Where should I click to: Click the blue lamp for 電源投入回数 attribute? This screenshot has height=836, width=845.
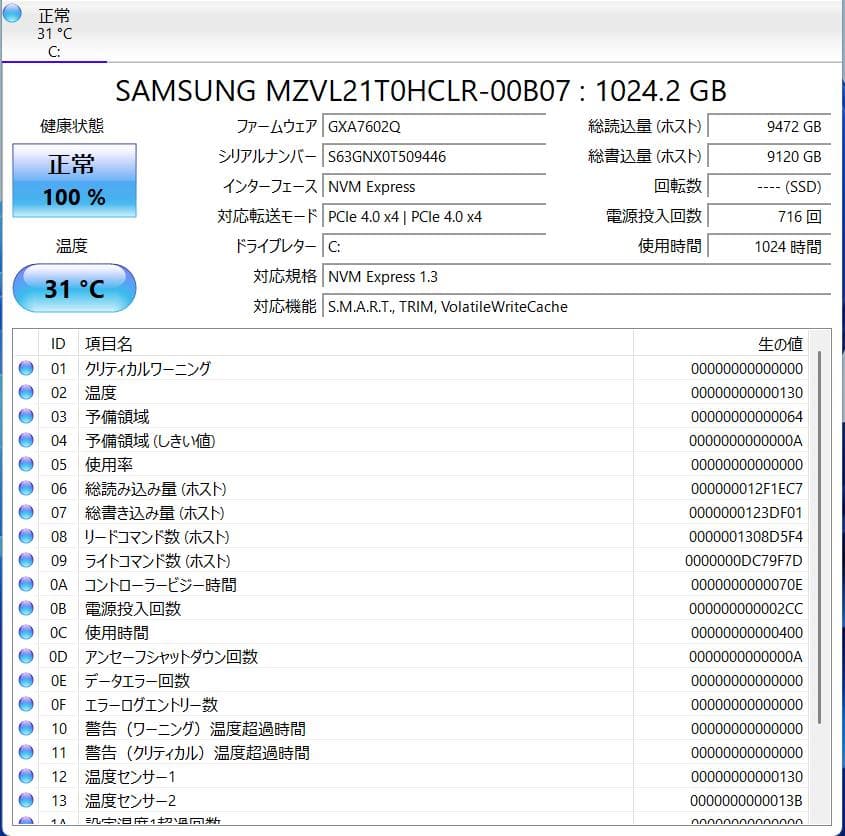pyautogui.click(x=27, y=608)
